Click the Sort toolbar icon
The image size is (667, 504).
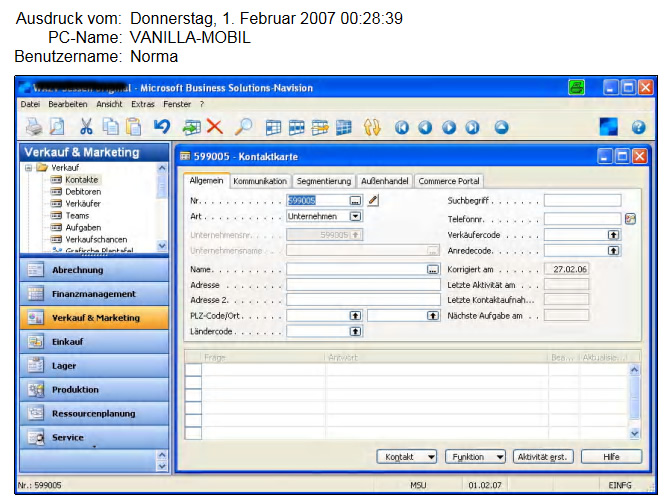(372, 128)
